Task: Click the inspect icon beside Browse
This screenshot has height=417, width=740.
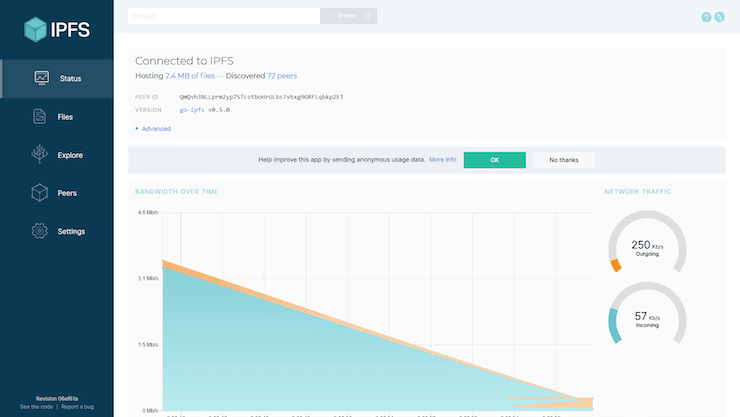Action: (369, 16)
